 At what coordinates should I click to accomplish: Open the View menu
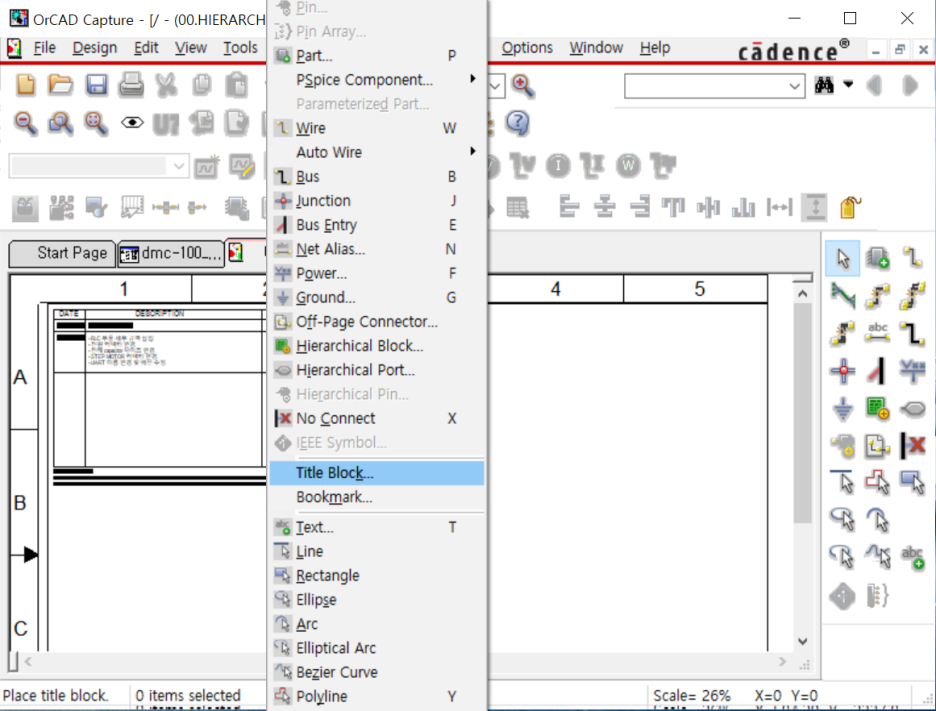click(x=190, y=48)
